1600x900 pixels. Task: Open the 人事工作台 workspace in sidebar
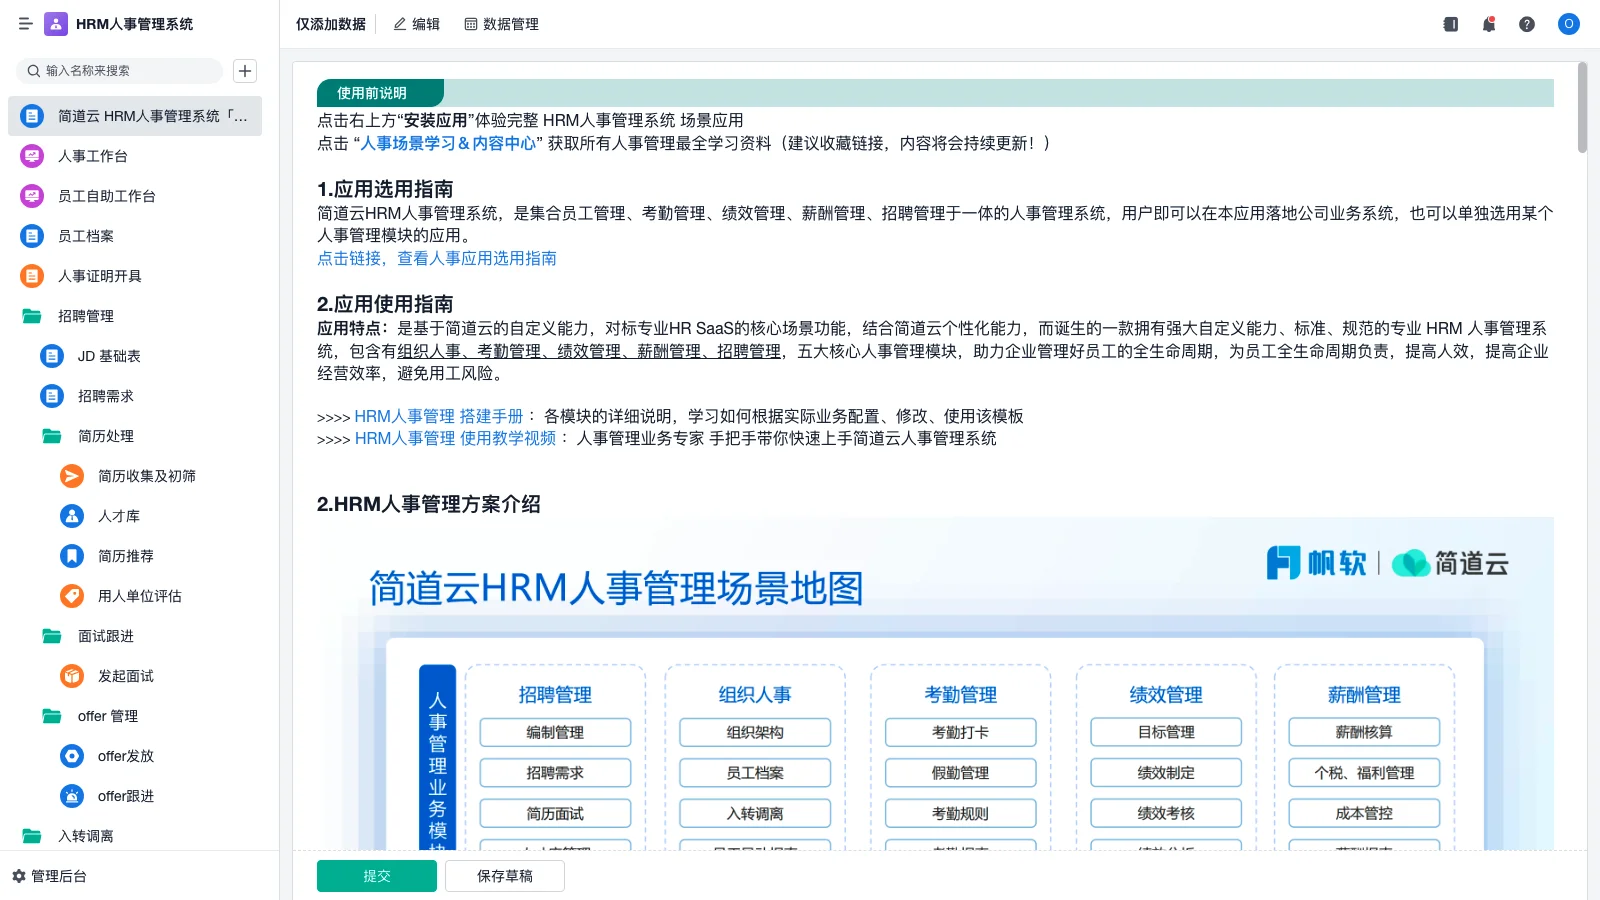click(x=101, y=156)
